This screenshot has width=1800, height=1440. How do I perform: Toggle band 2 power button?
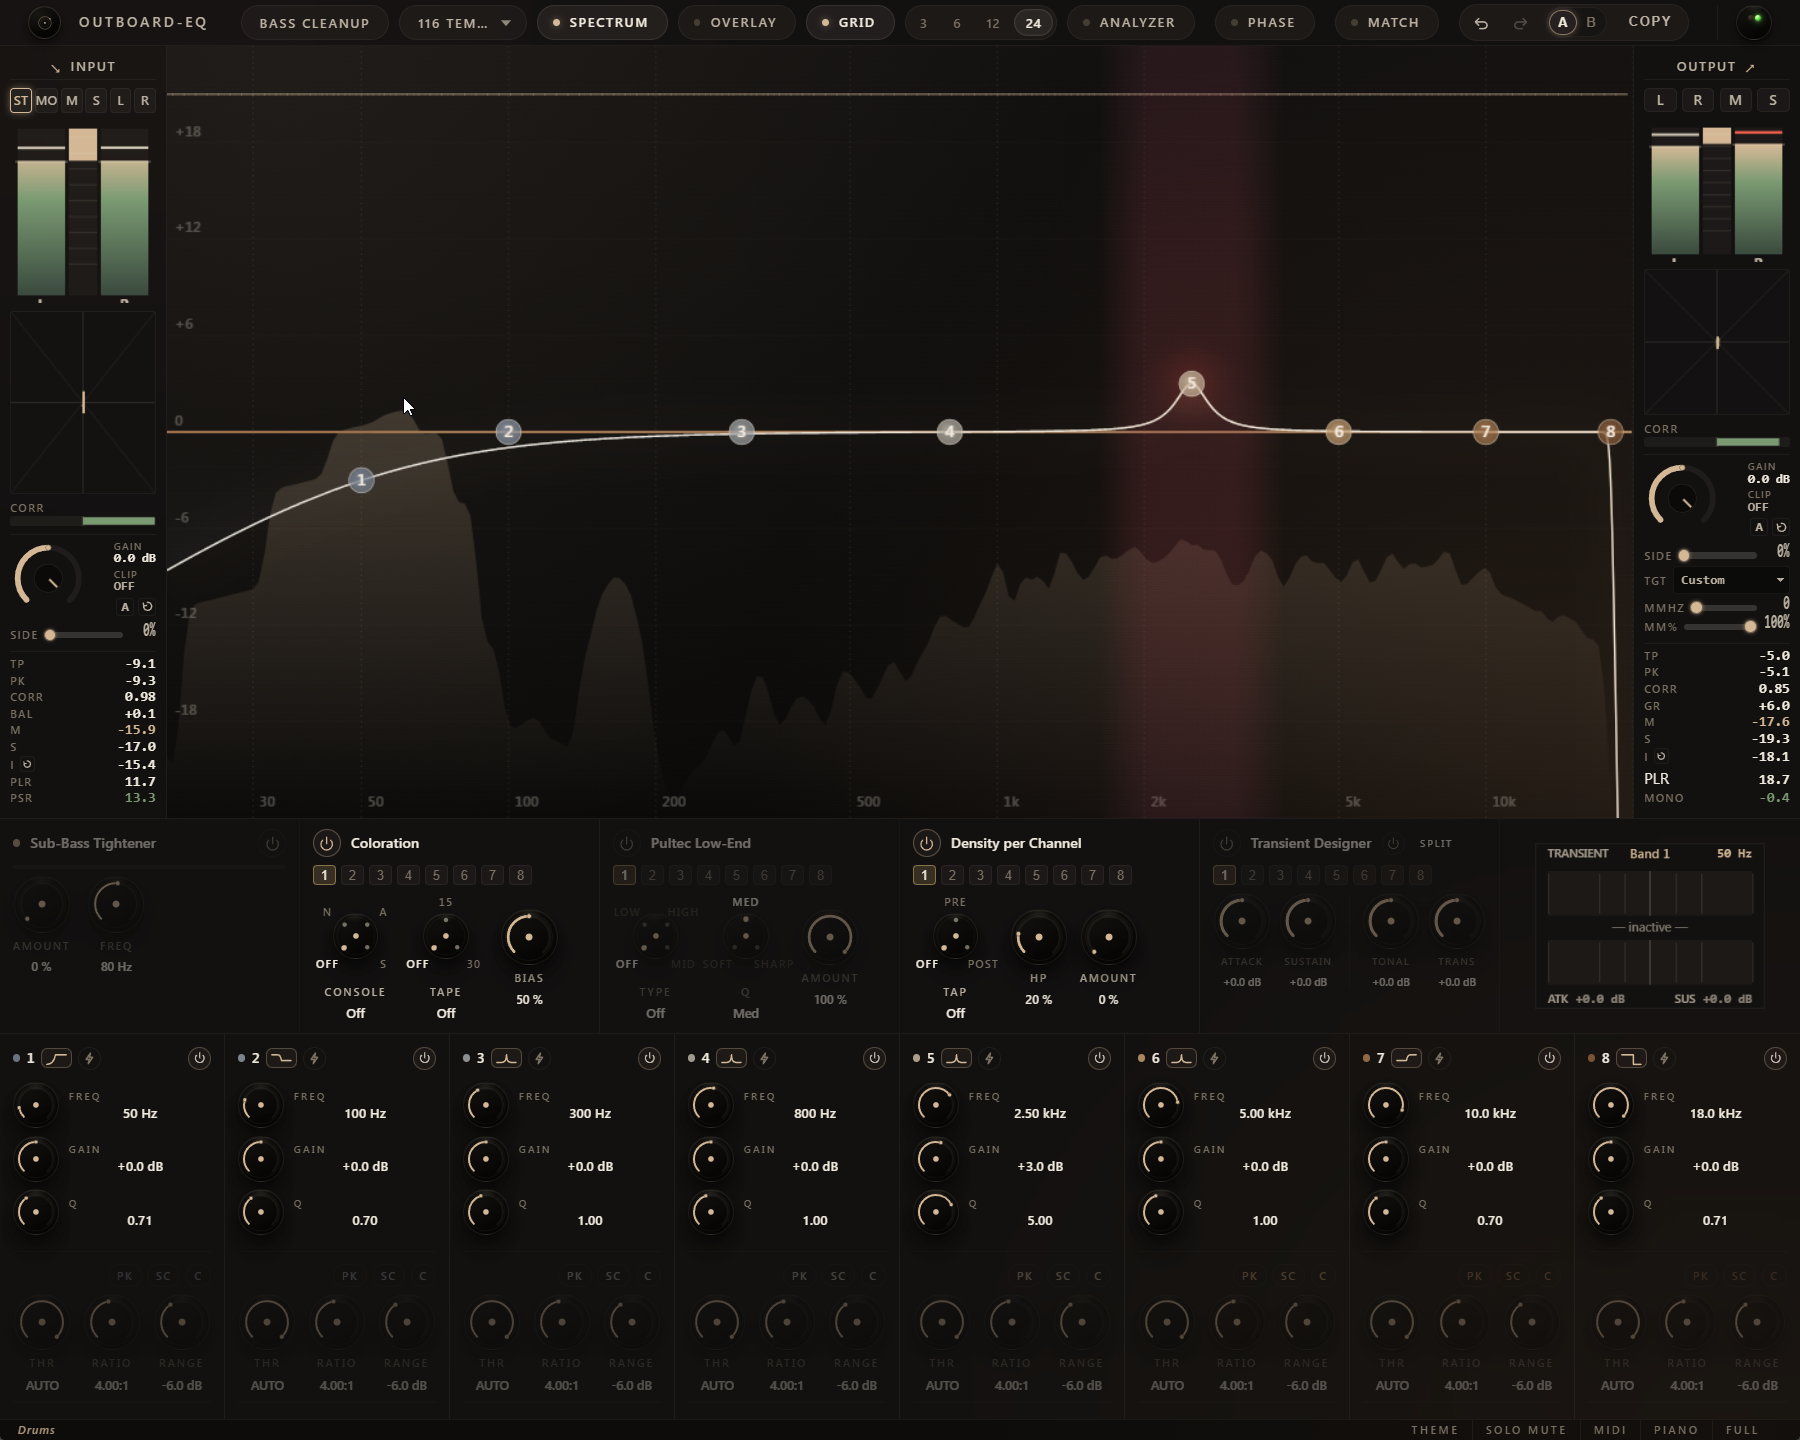tap(424, 1058)
